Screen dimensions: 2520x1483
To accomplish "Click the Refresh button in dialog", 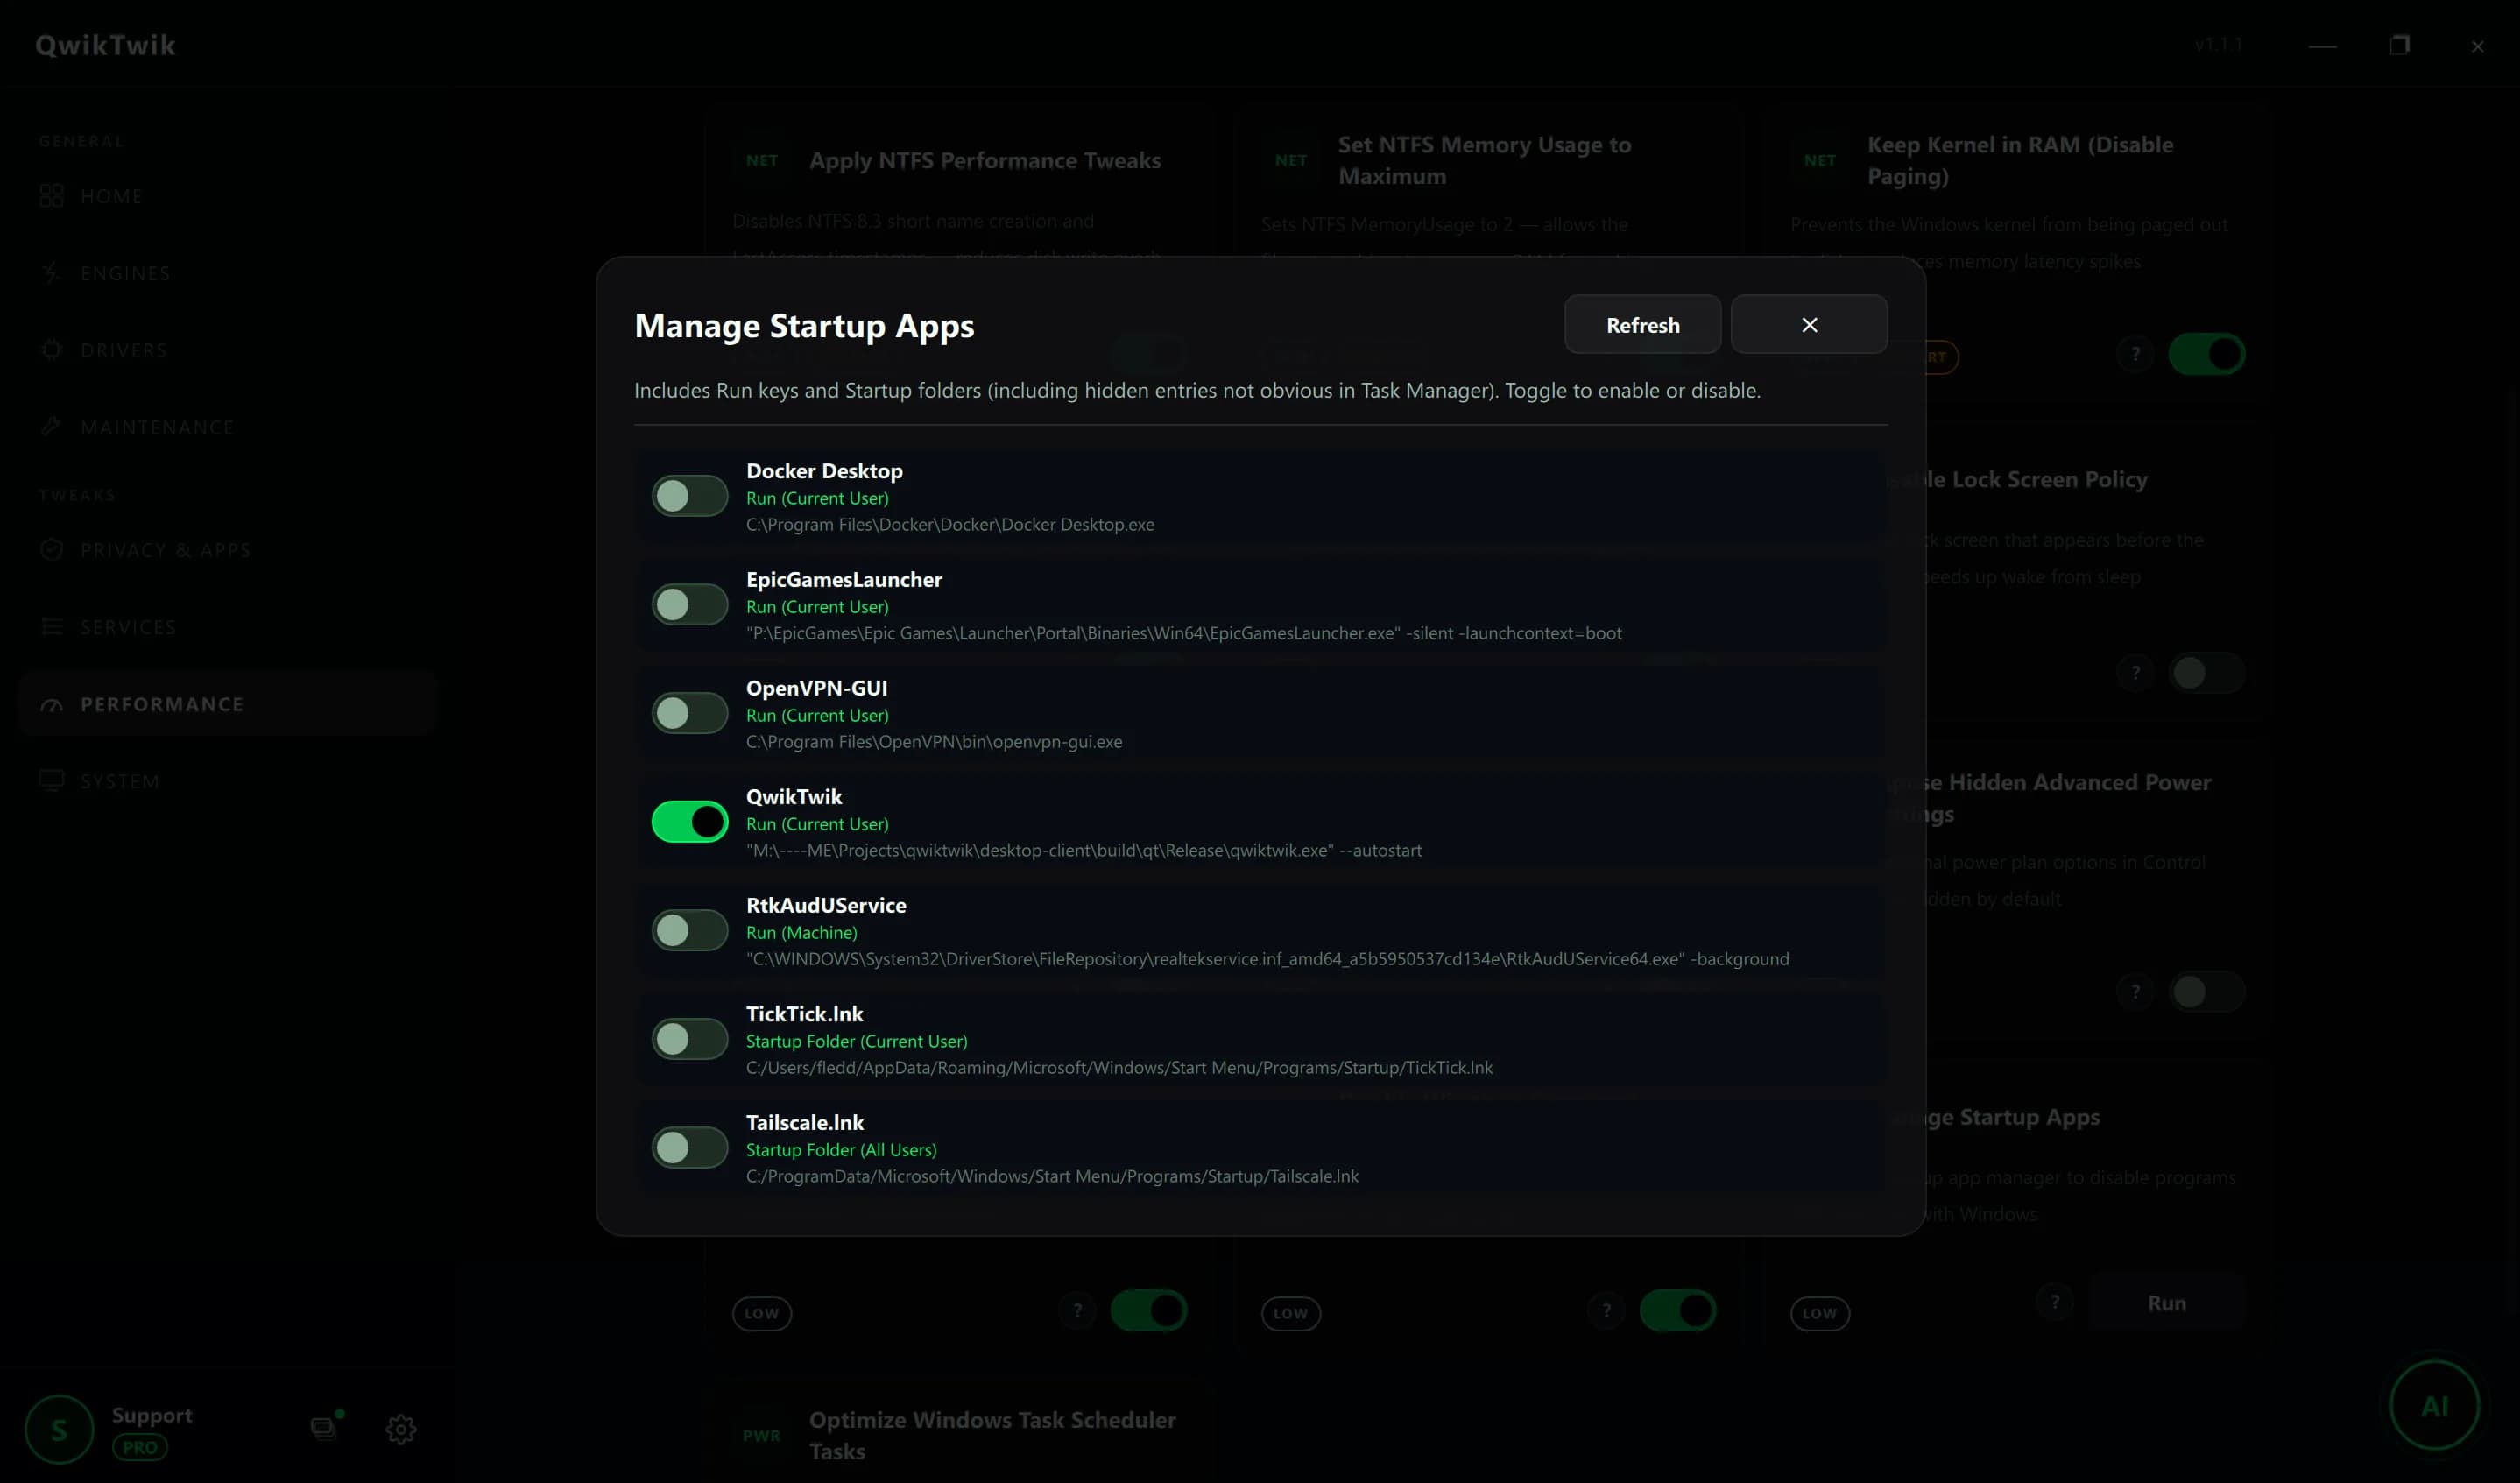I will pos(1642,324).
